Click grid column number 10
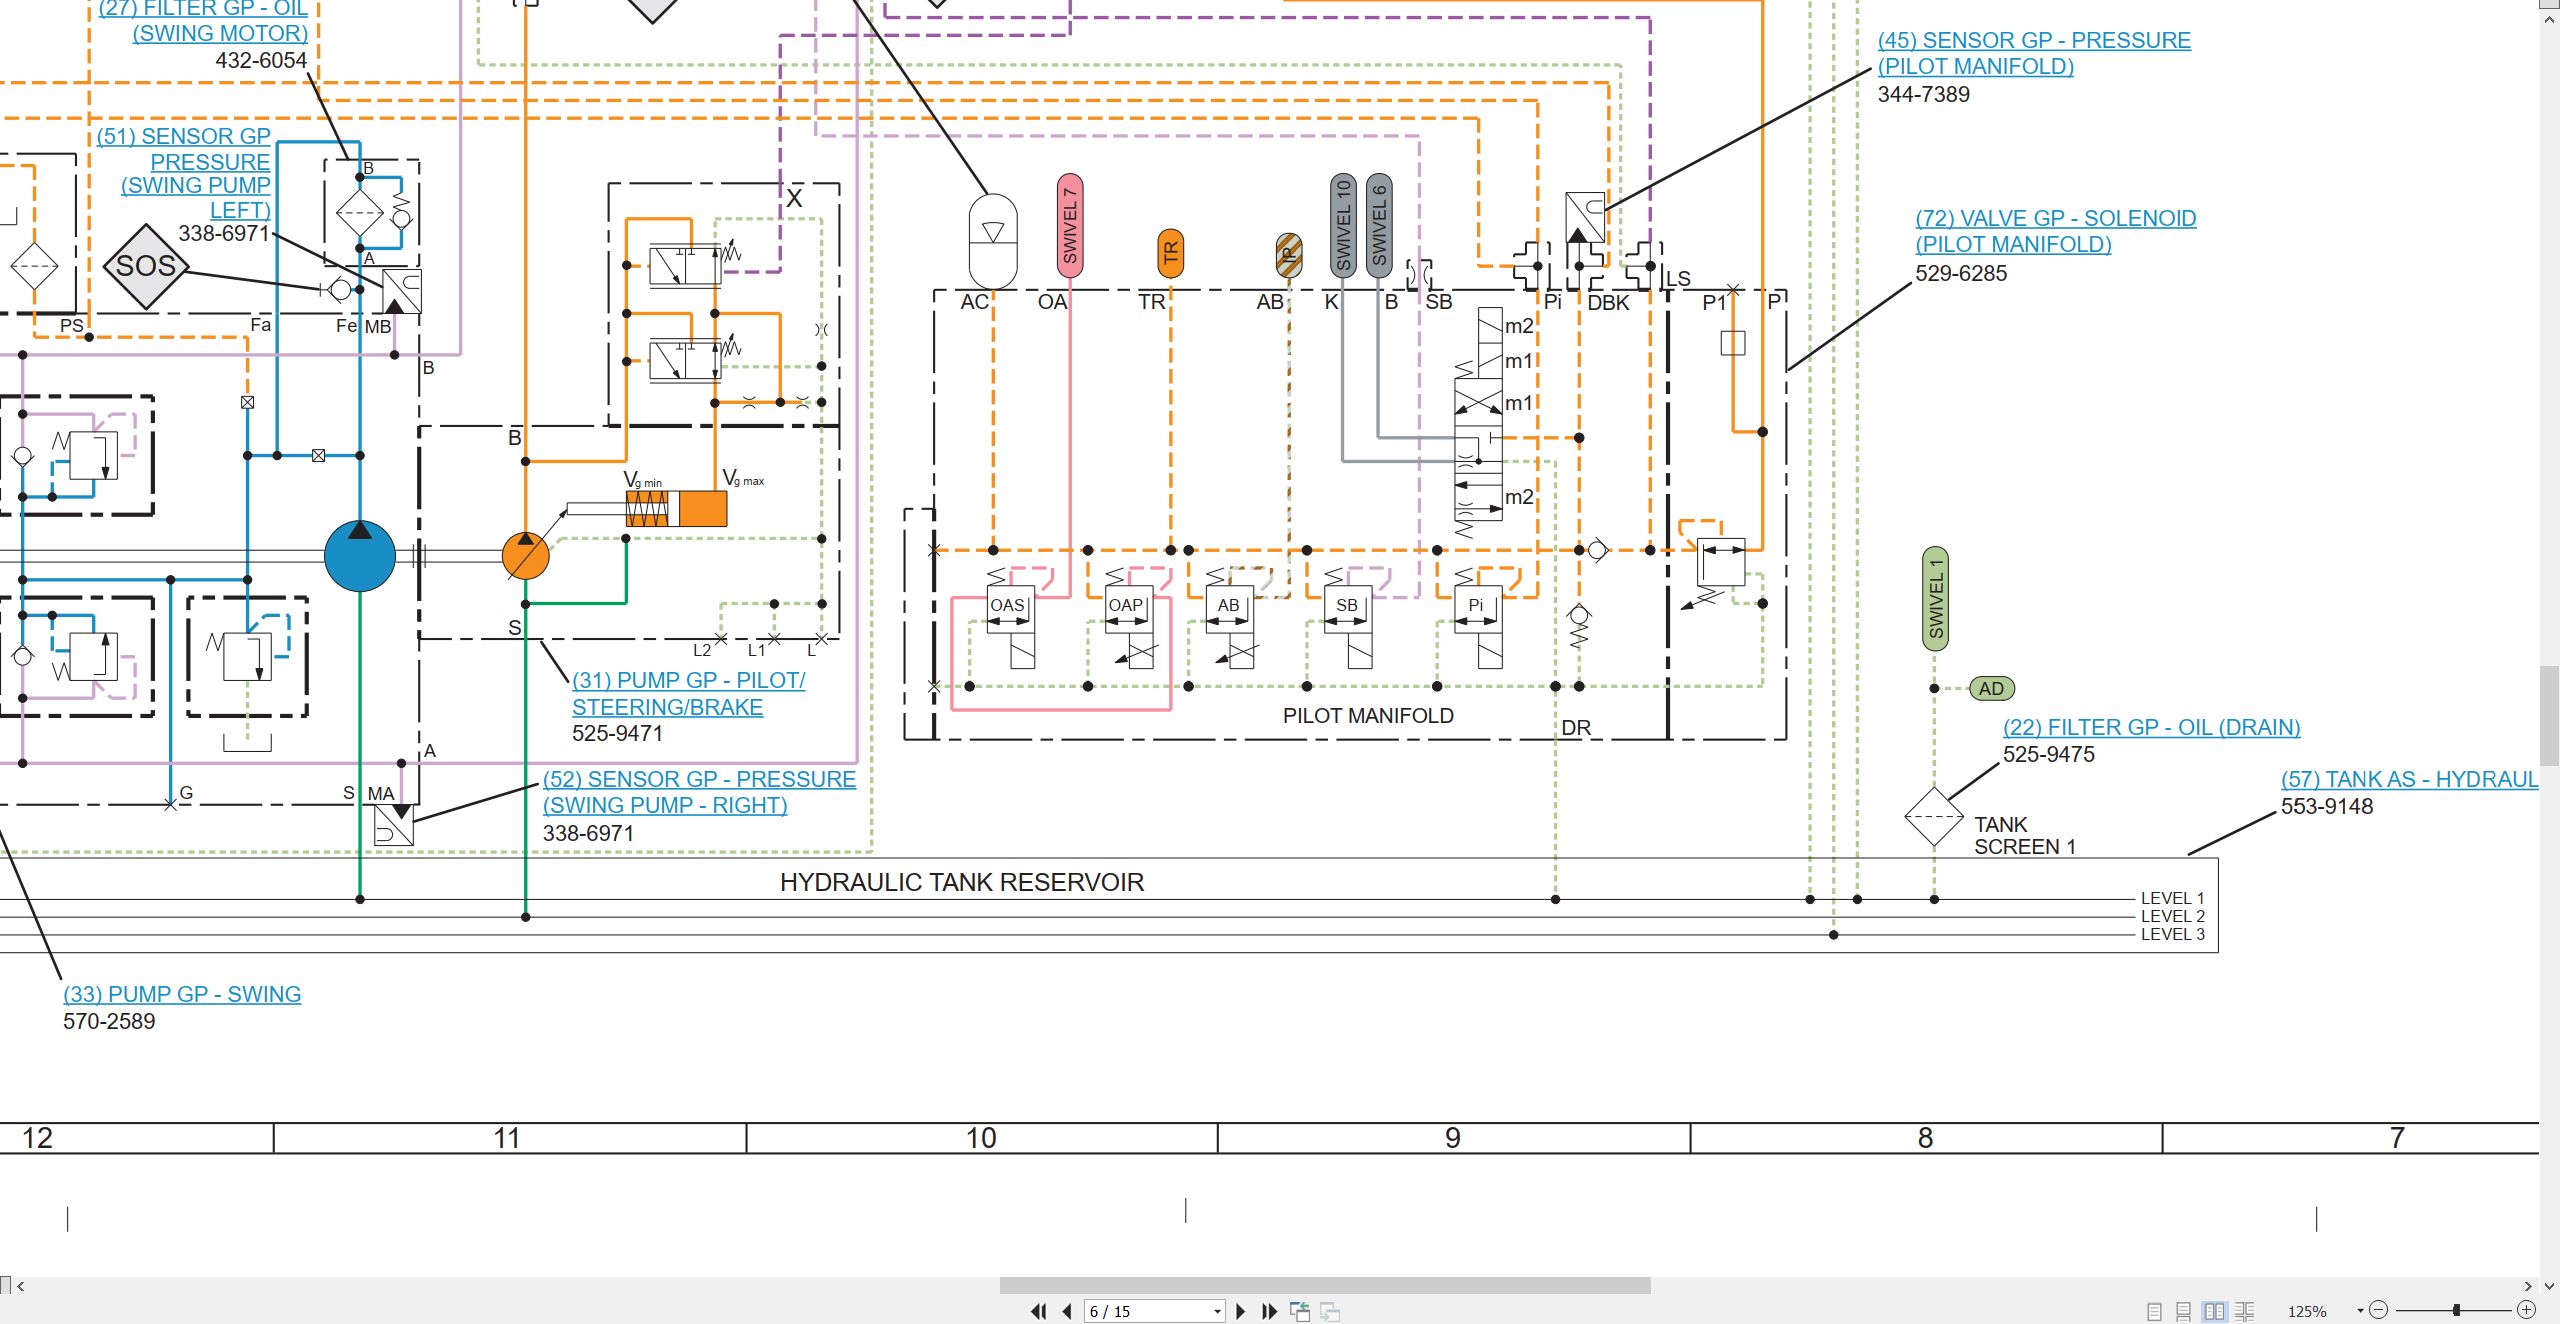This screenshot has width=2560, height=1324. tap(981, 1138)
